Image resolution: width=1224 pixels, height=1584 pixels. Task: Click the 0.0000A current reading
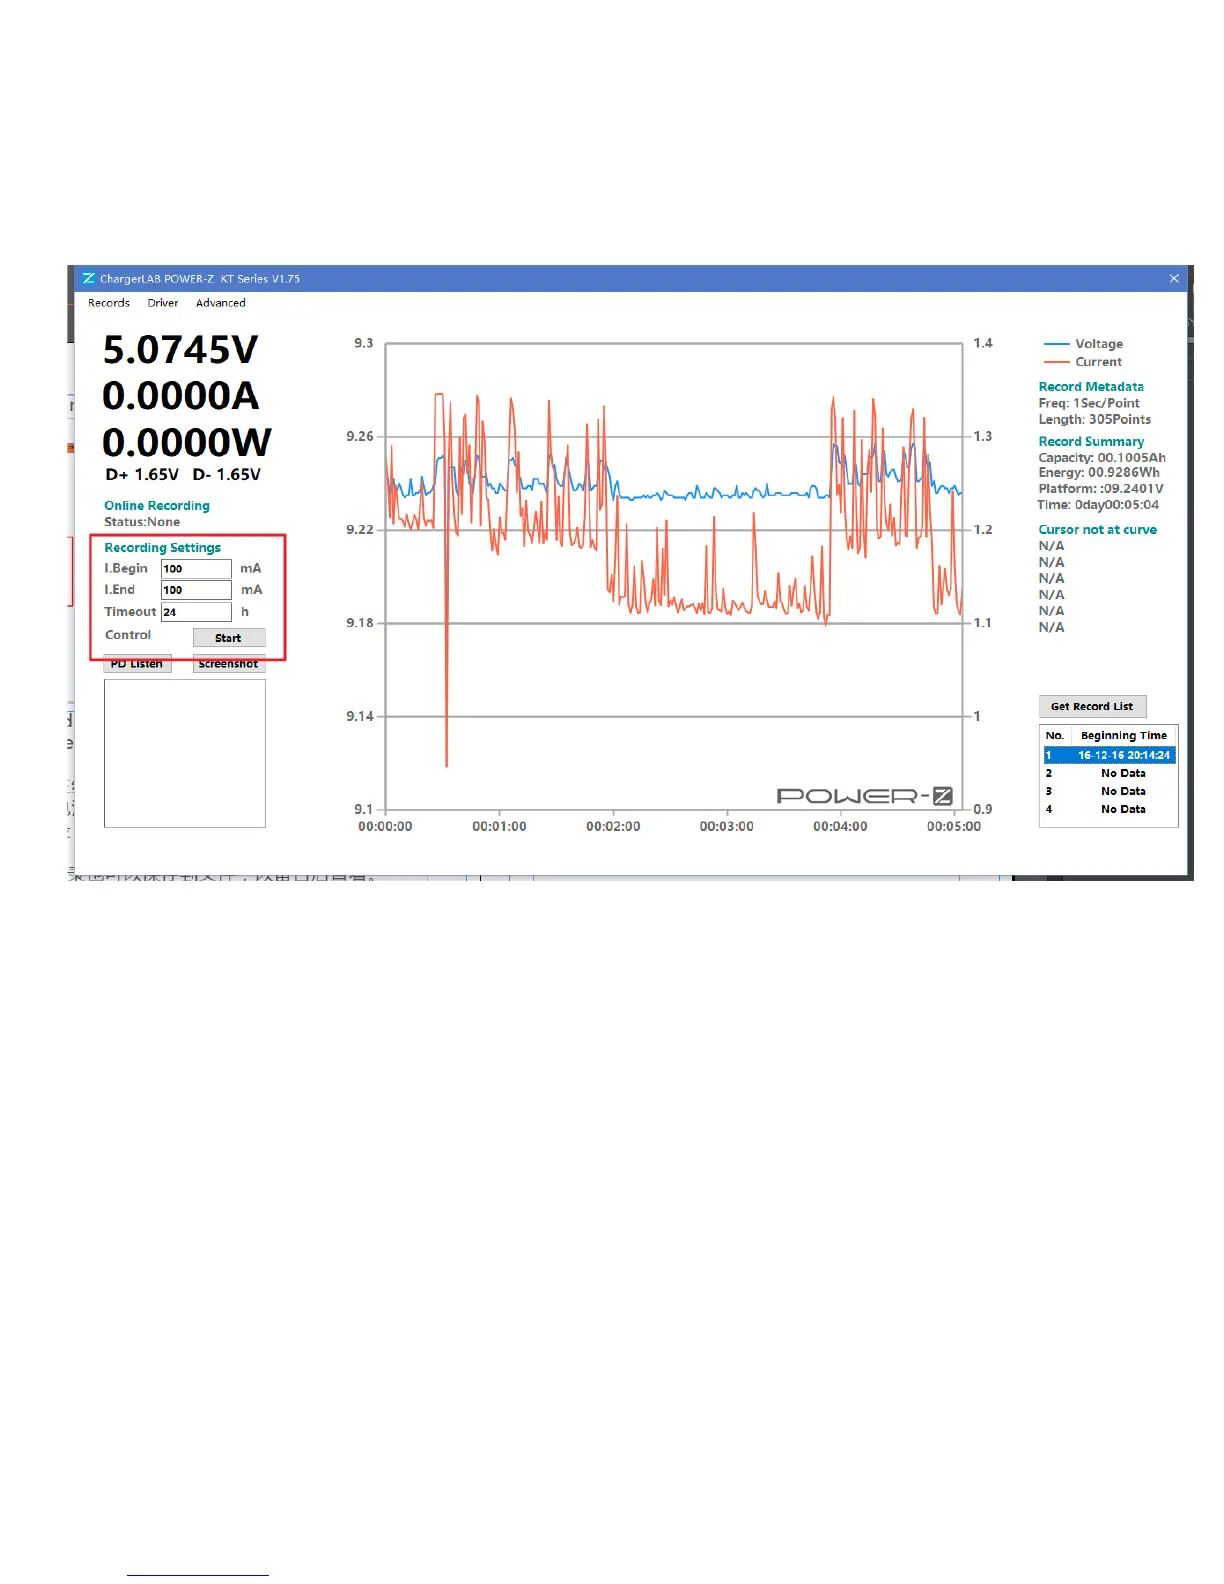[181, 396]
